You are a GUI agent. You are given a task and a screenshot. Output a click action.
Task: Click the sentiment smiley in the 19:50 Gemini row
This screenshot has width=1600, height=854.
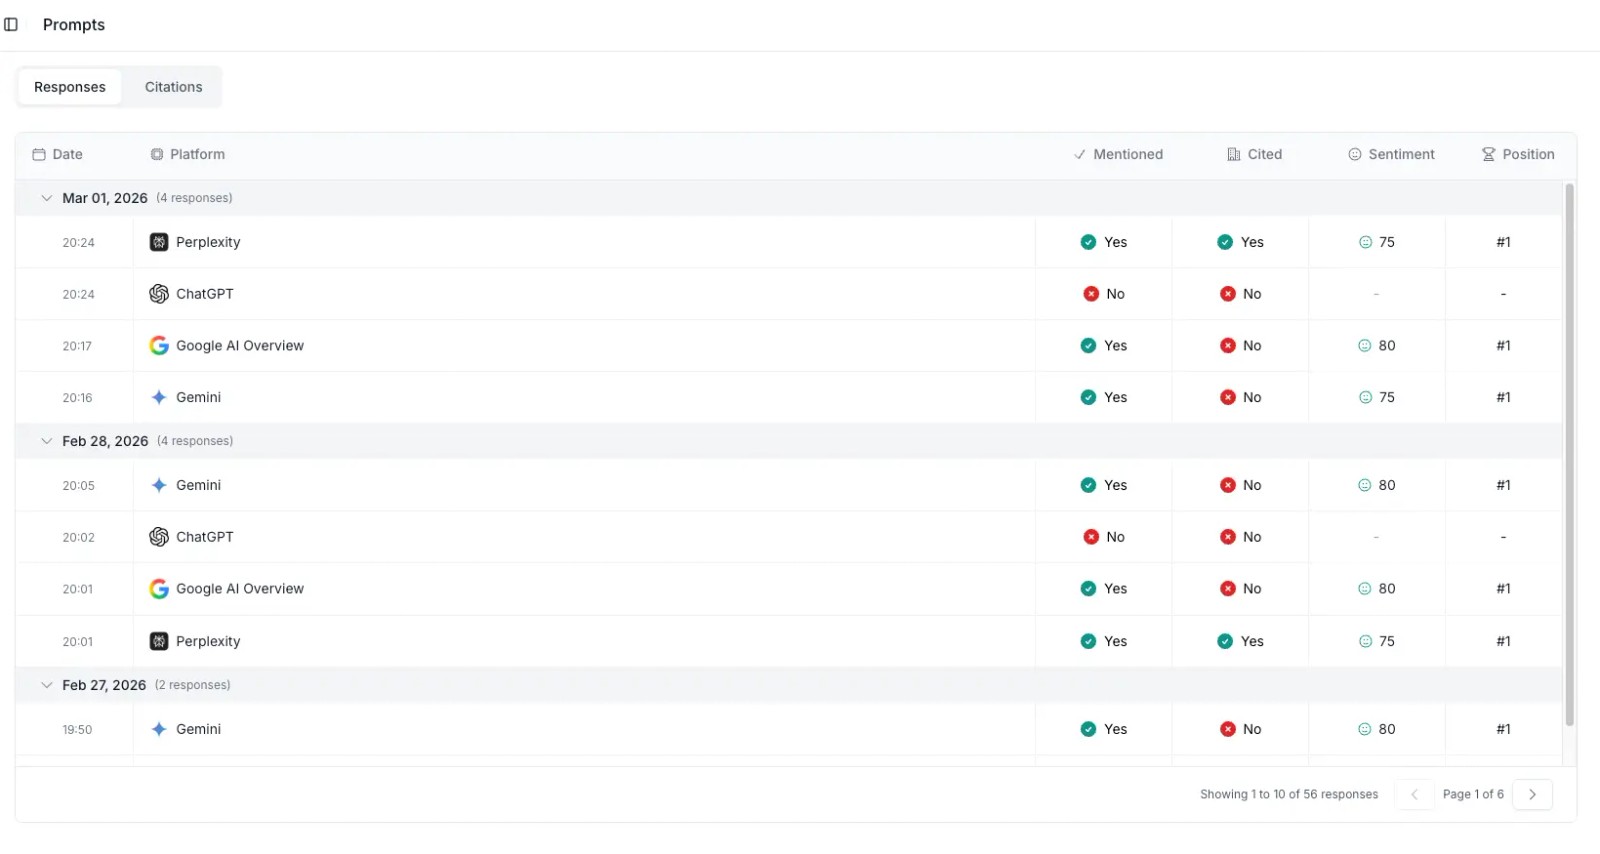[1364, 729]
